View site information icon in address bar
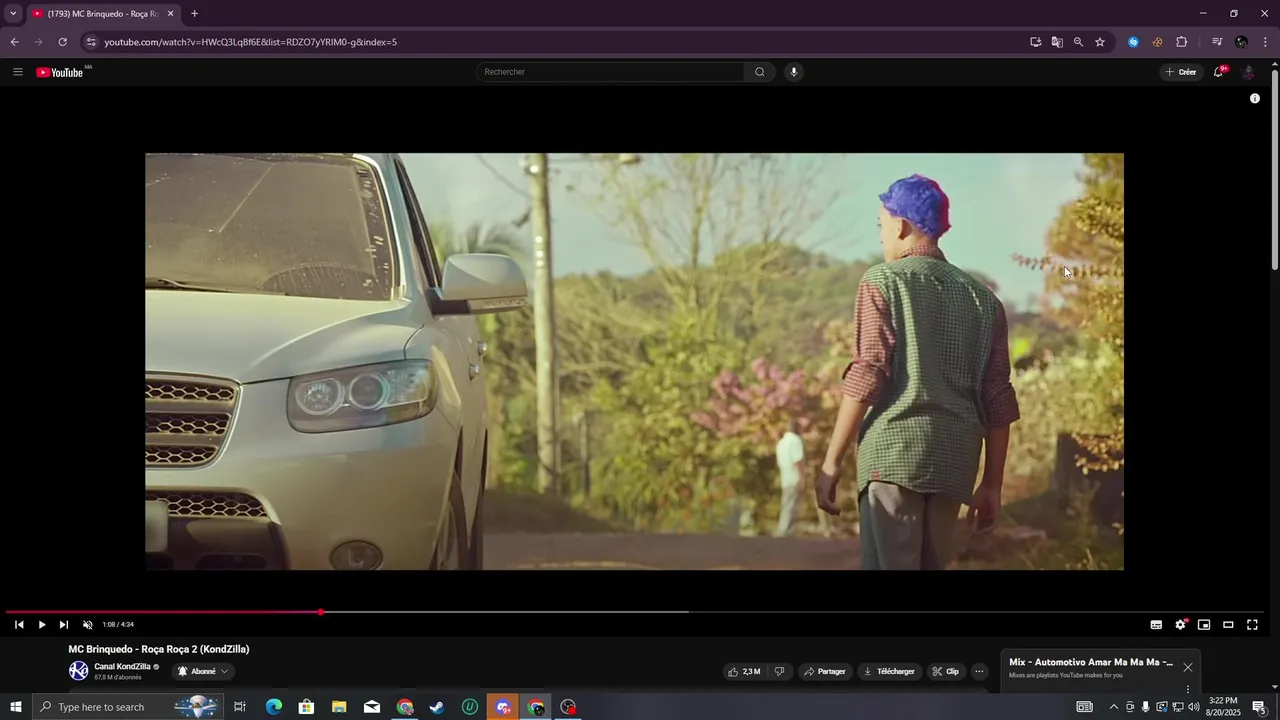The height and width of the screenshot is (720, 1280). (91, 42)
